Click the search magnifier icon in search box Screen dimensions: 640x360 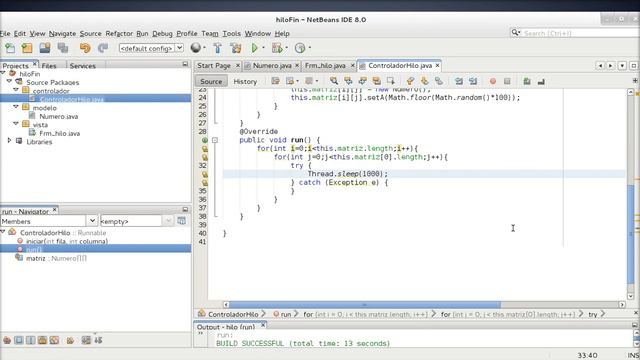tap(516, 33)
